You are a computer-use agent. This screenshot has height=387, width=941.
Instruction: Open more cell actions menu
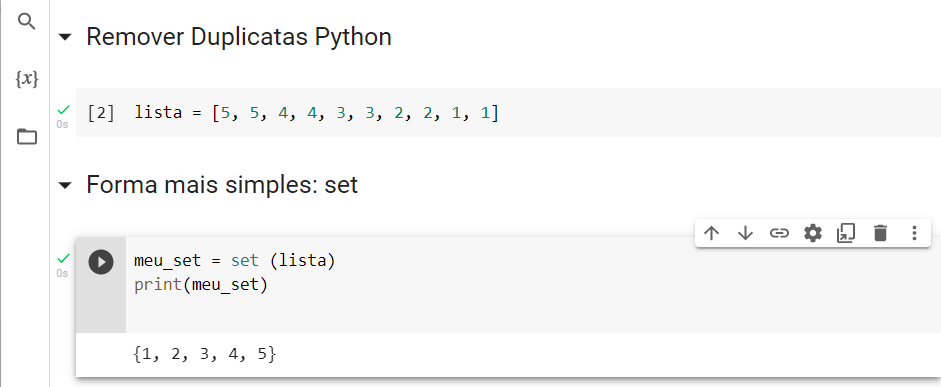(914, 233)
